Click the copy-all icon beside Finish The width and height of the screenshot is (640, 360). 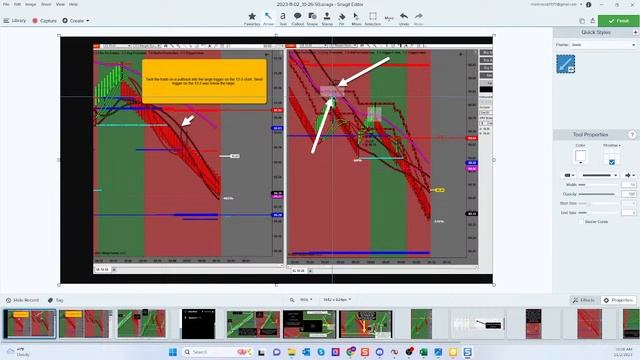[582, 21]
